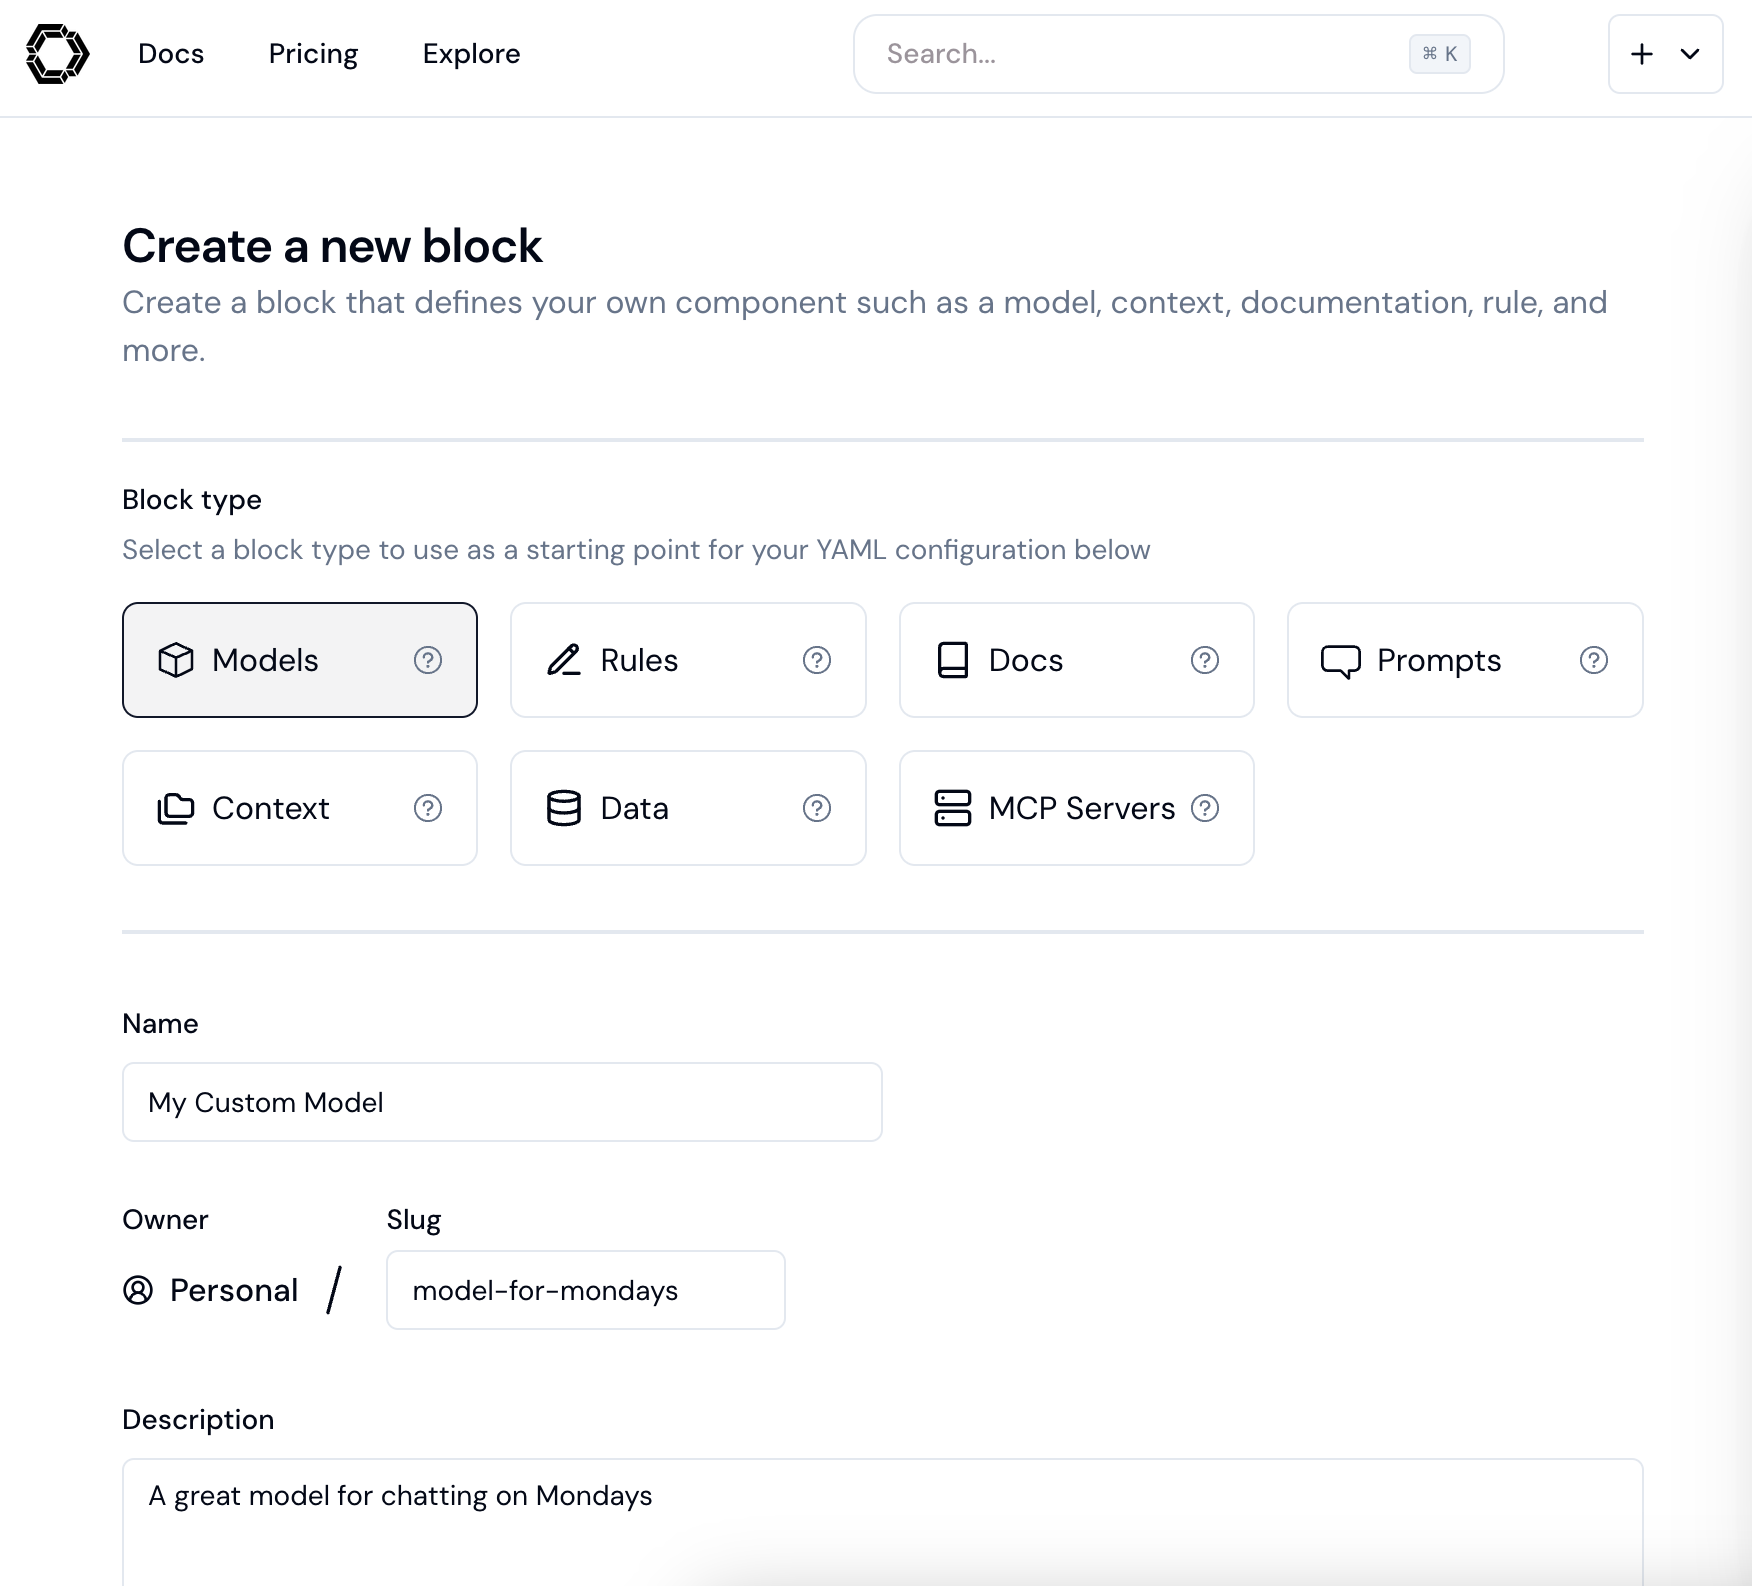The height and width of the screenshot is (1586, 1752).
Task: Edit the model-for-mondays slug field
Action: tap(585, 1290)
